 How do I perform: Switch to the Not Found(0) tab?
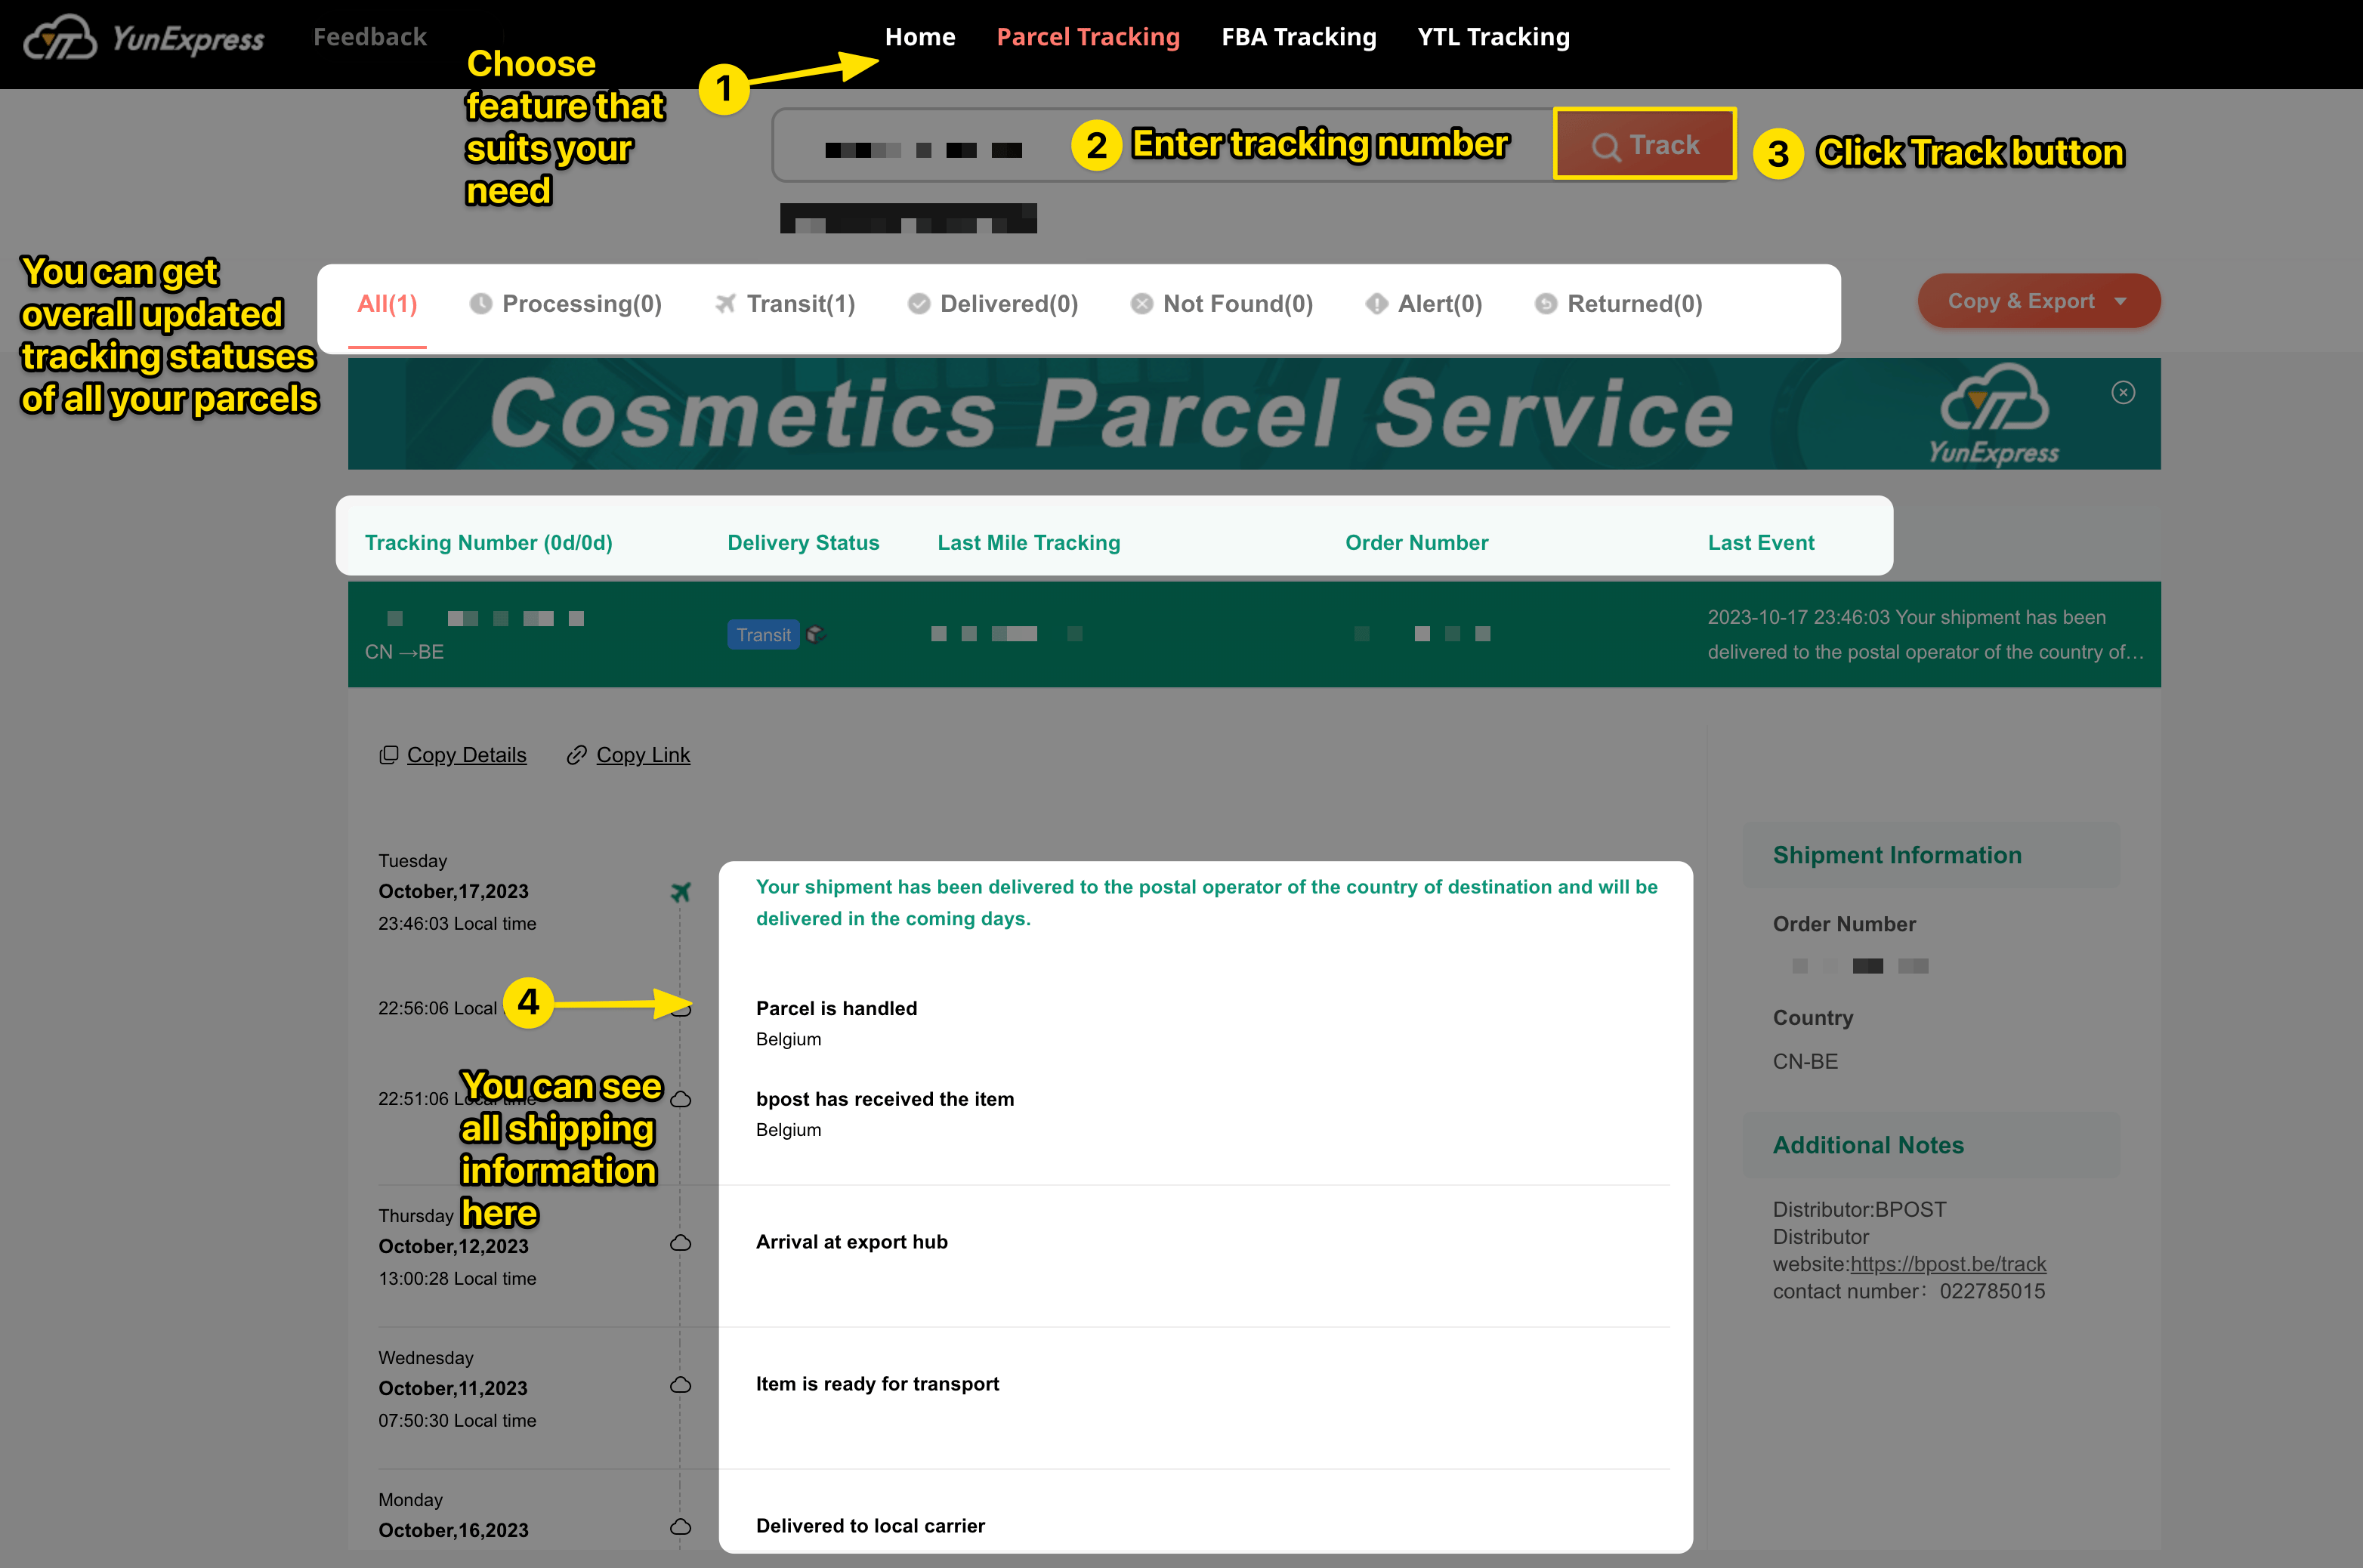[1222, 304]
